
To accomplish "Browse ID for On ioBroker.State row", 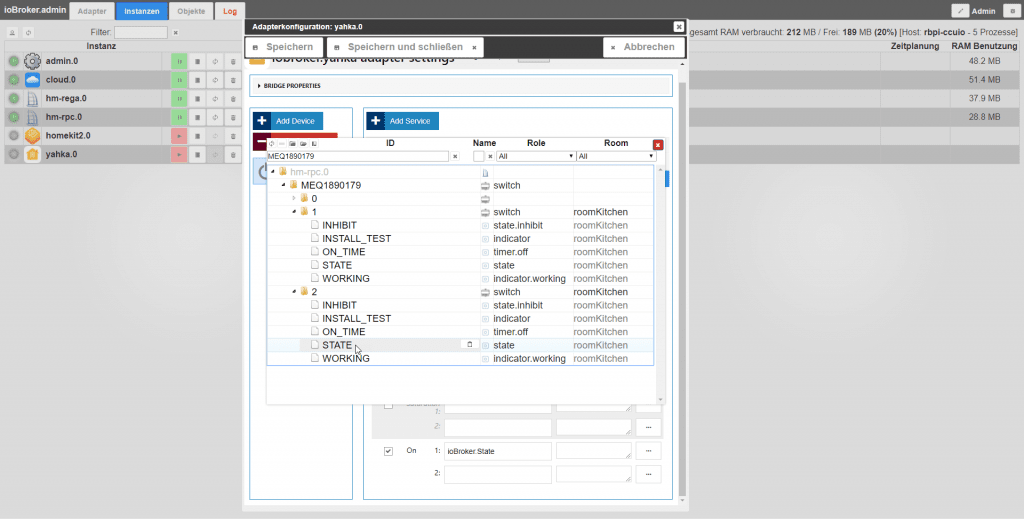I will click(x=648, y=451).
